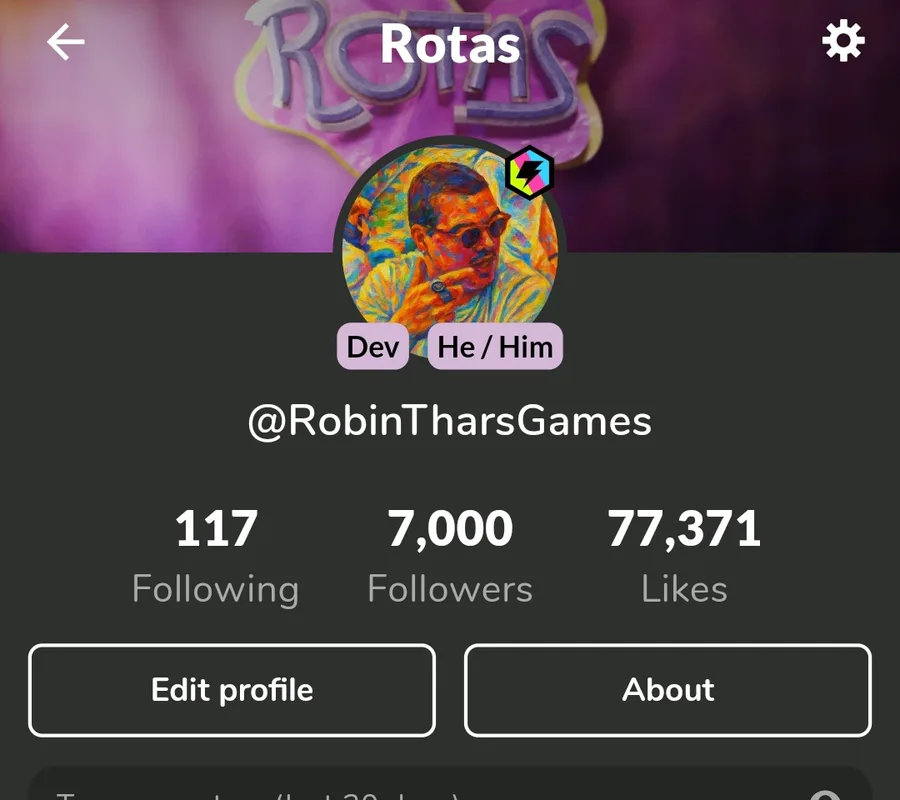This screenshot has height=800, width=900.
Task: Open the Likes label
Action: [684, 589]
